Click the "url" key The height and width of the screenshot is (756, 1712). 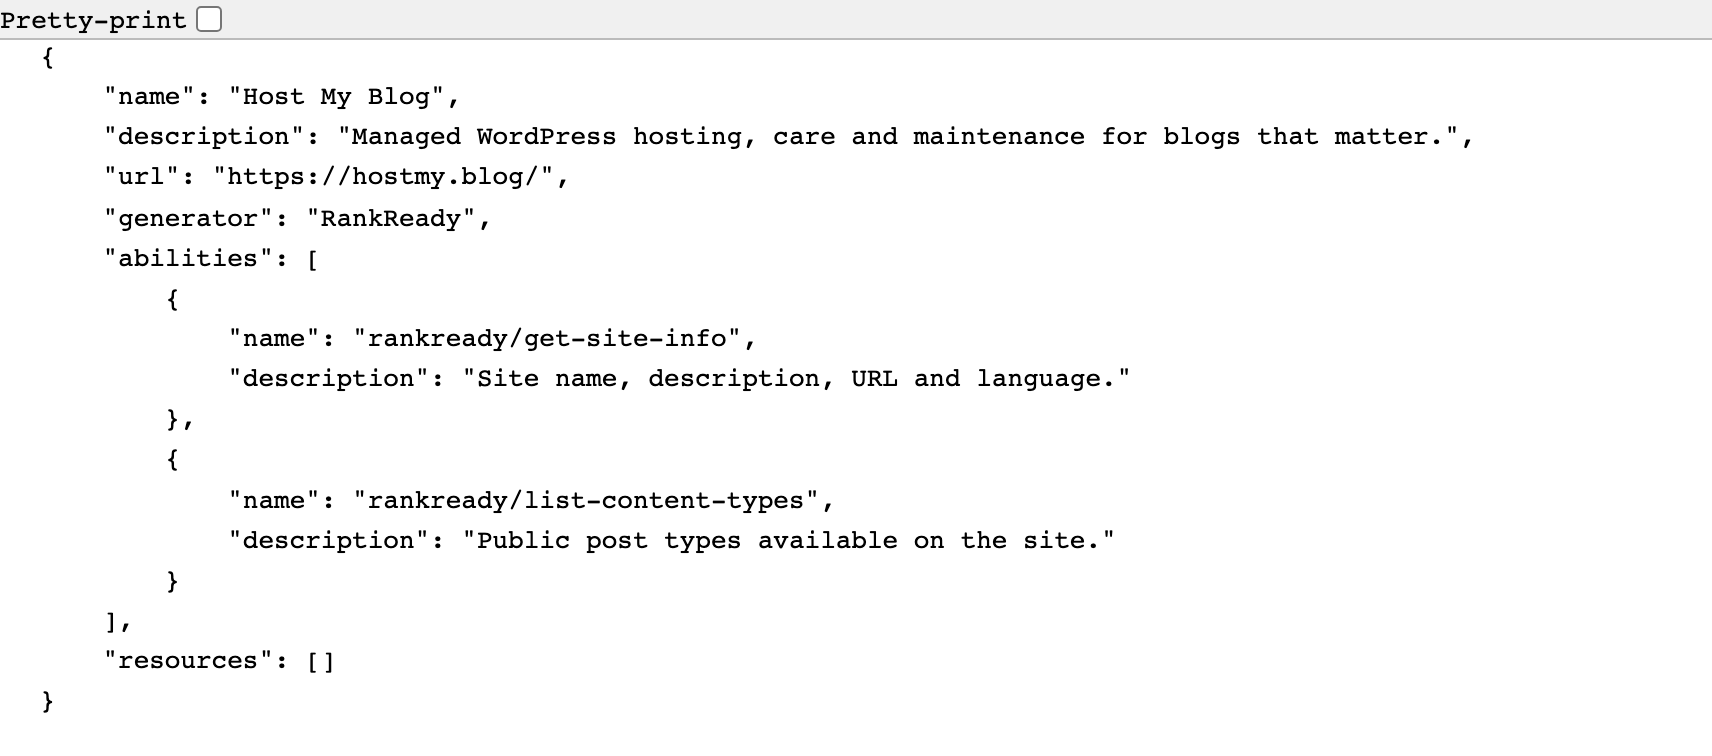coord(141,177)
